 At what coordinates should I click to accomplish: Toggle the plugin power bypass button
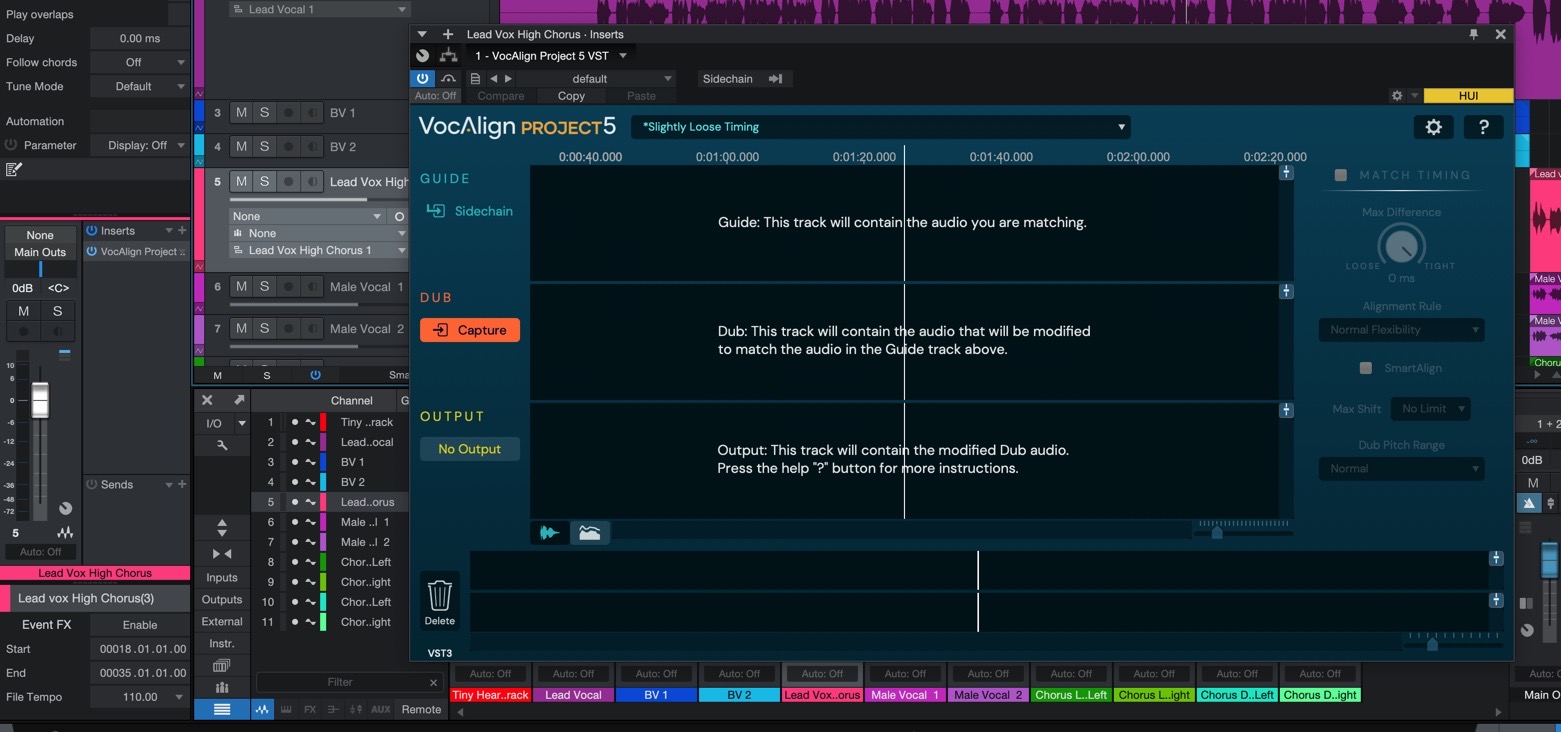422,78
